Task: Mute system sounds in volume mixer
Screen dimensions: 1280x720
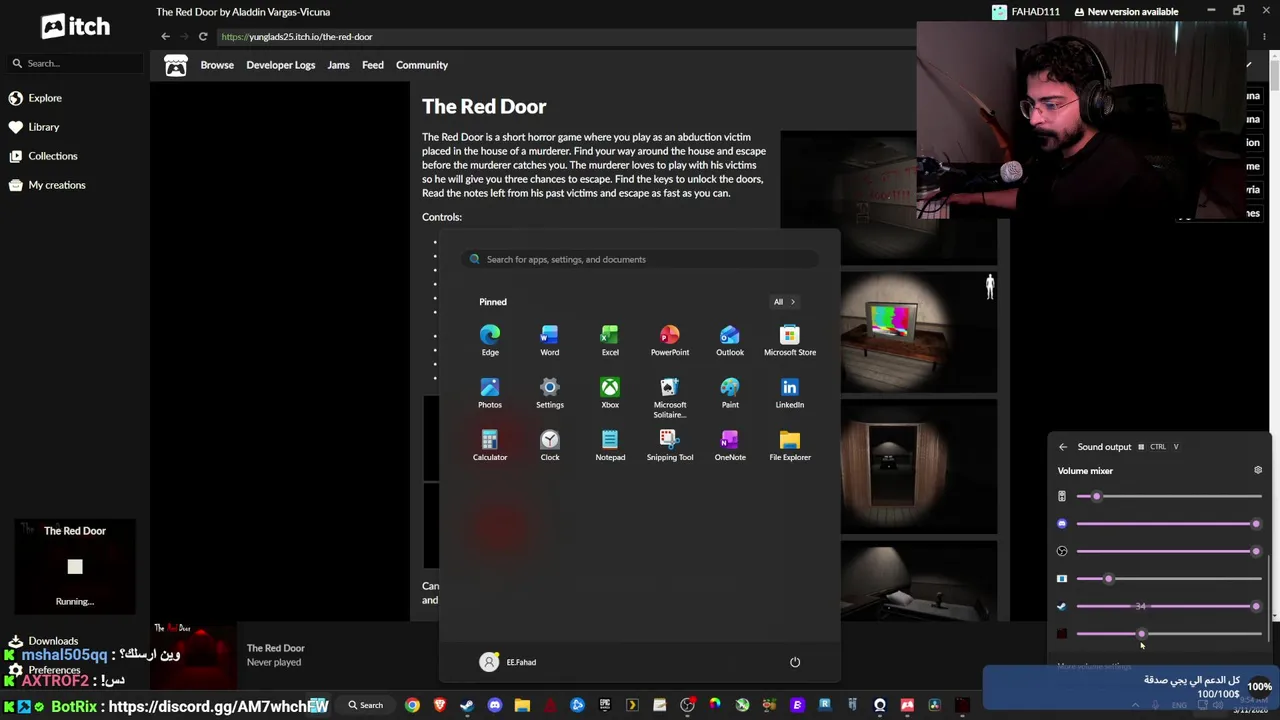Action: 1062,496
